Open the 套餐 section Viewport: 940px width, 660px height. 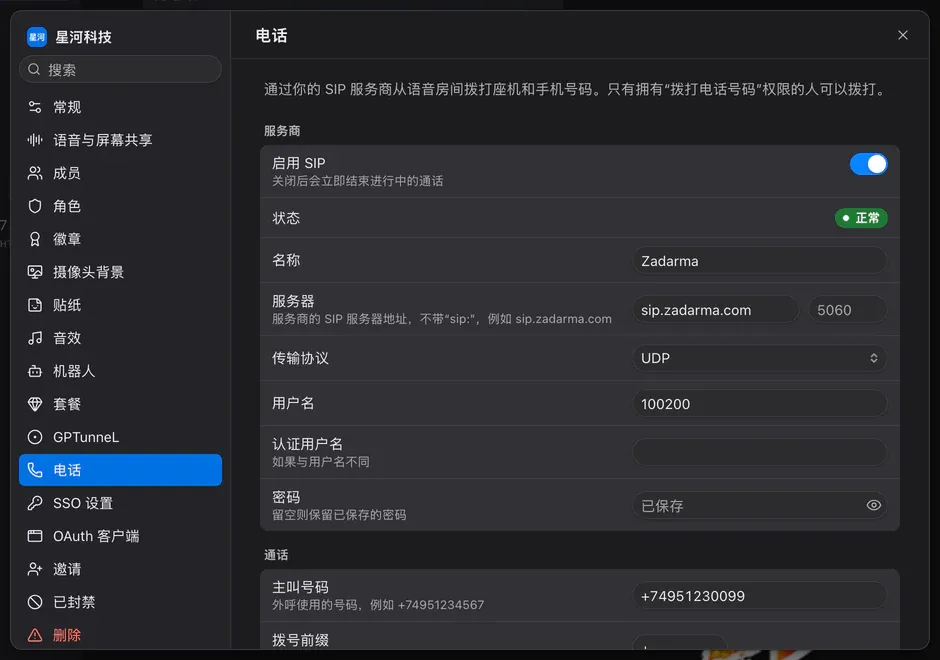(120, 404)
